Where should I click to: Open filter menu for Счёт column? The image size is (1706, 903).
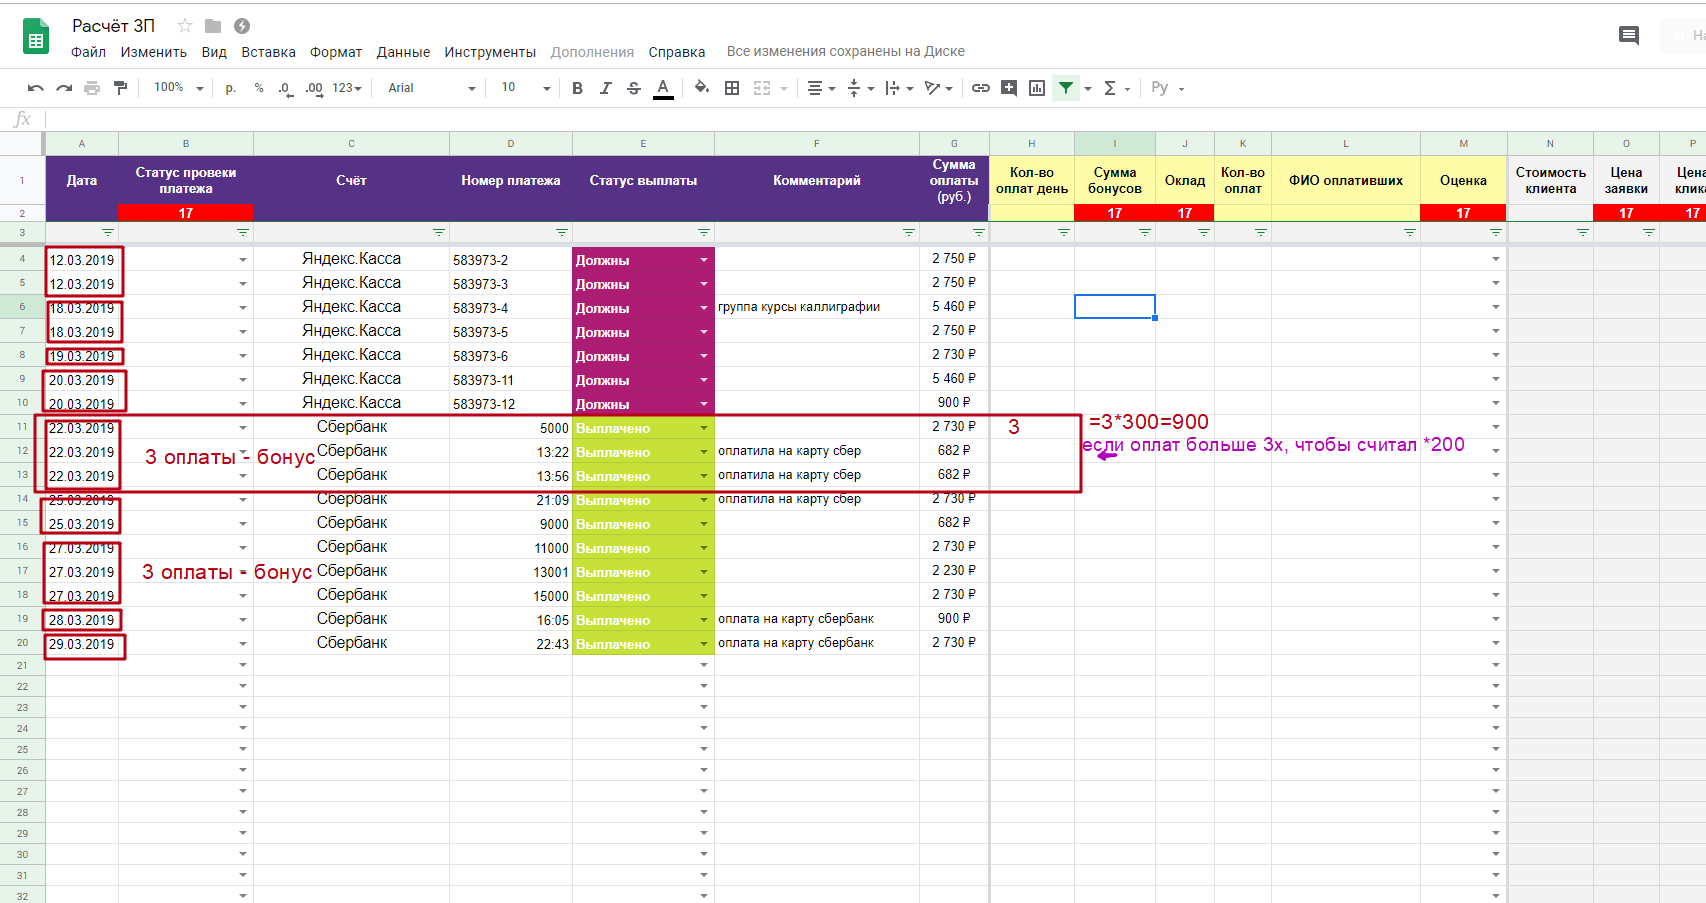tap(439, 233)
